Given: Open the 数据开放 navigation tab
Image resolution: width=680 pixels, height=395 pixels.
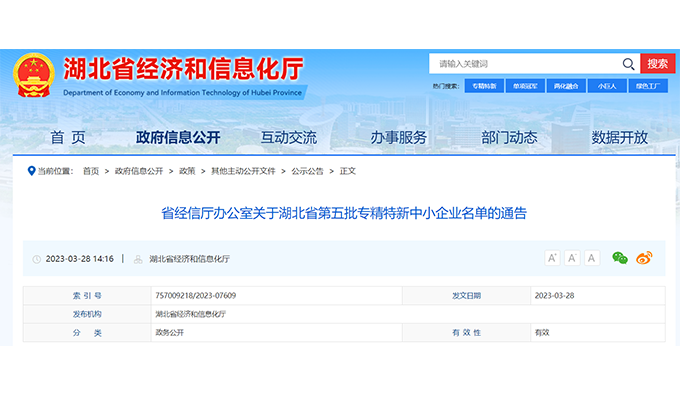Looking at the screenshot, I should 620,137.
